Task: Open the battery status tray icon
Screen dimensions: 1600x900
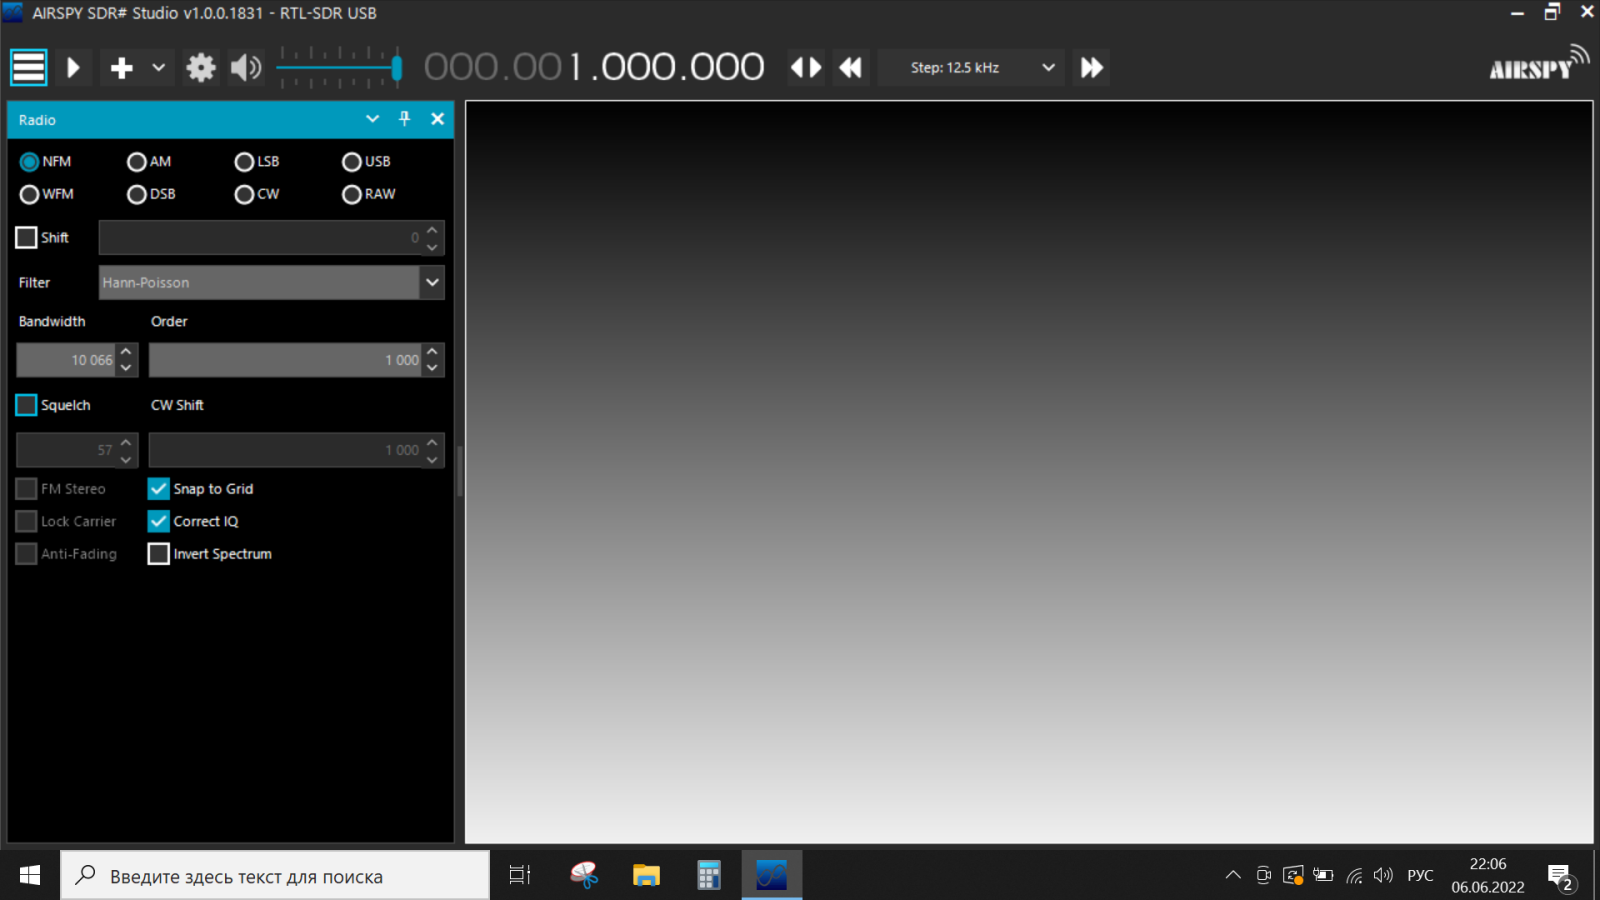Action: pos(1323,875)
